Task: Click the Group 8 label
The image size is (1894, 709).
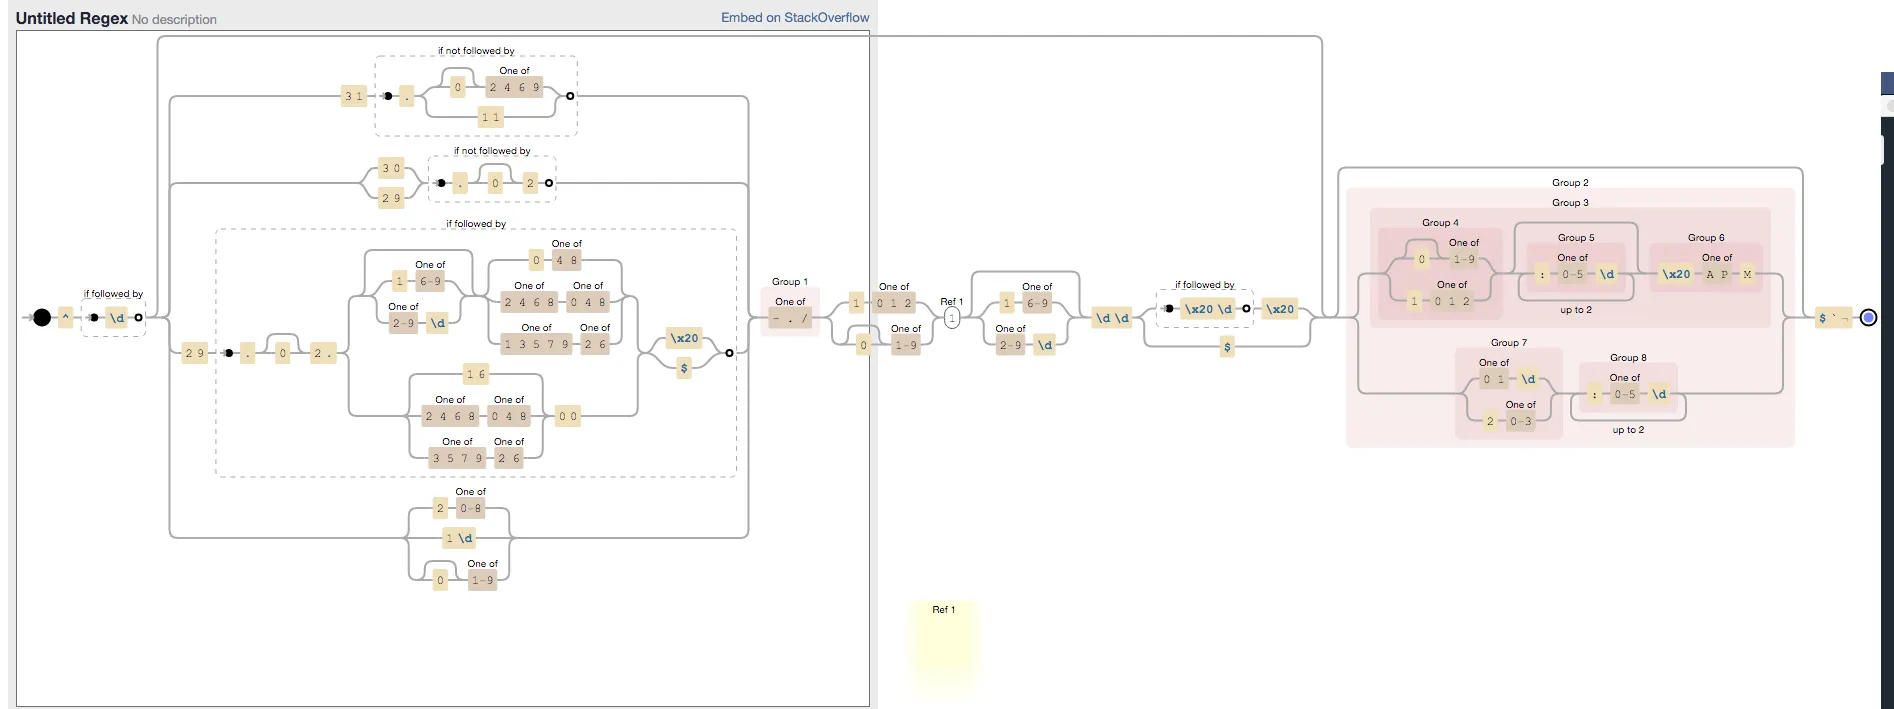Action: pos(1628,357)
